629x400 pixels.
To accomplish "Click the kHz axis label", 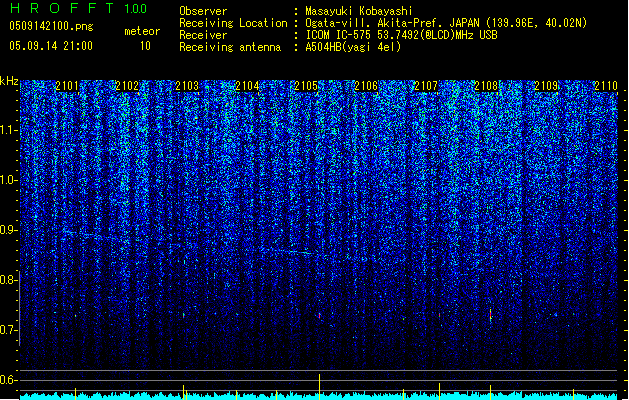I will coord(9,81).
